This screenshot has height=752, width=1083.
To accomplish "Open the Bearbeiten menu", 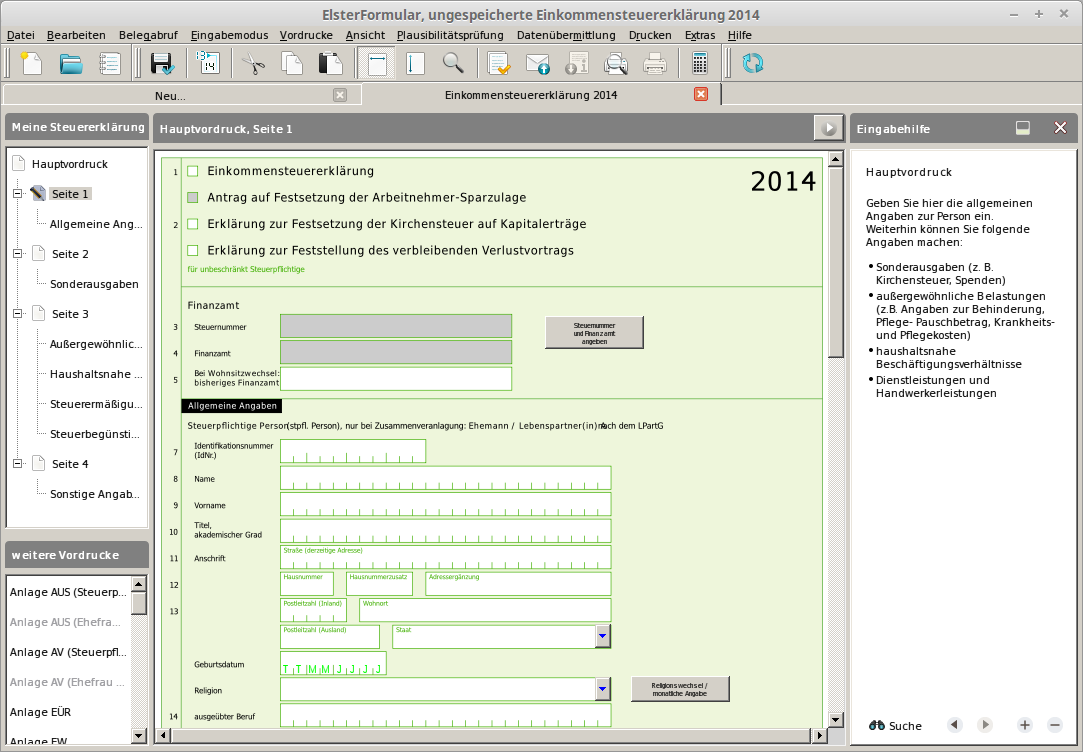I will (x=76, y=35).
